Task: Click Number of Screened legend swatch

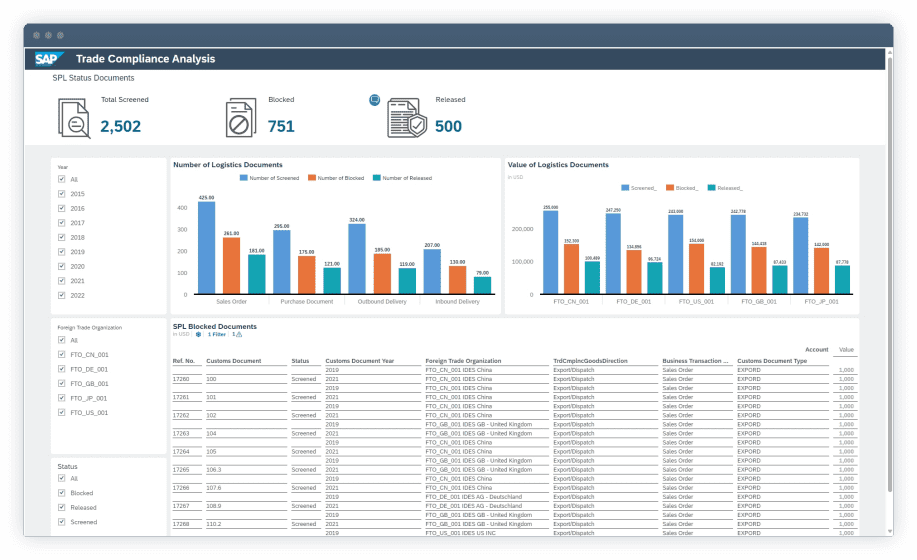Action: tap(243, 178)
